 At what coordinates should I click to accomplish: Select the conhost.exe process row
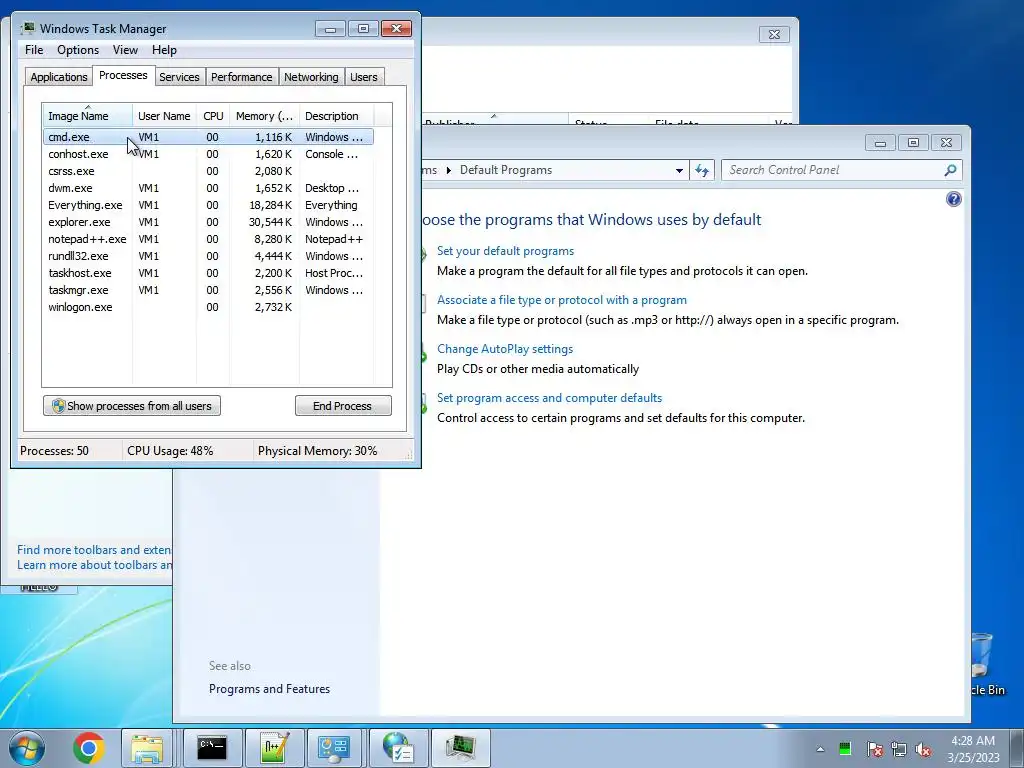point(208,154)
